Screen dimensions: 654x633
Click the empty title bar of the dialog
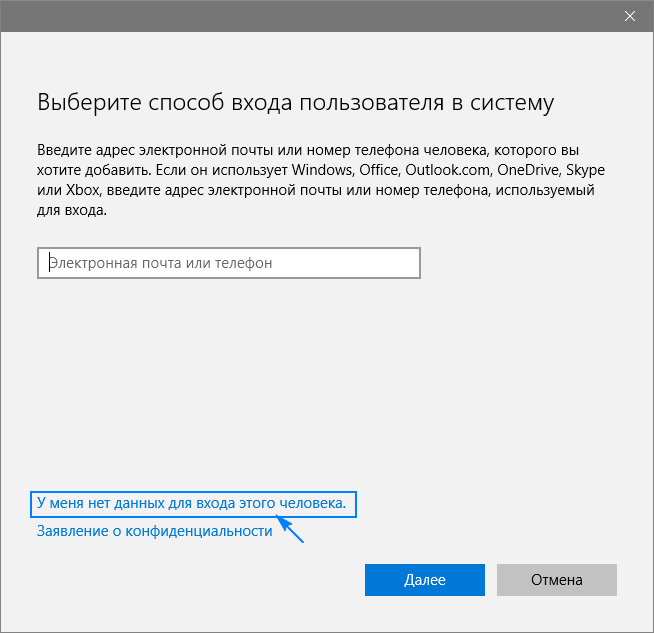pos(300,16)
